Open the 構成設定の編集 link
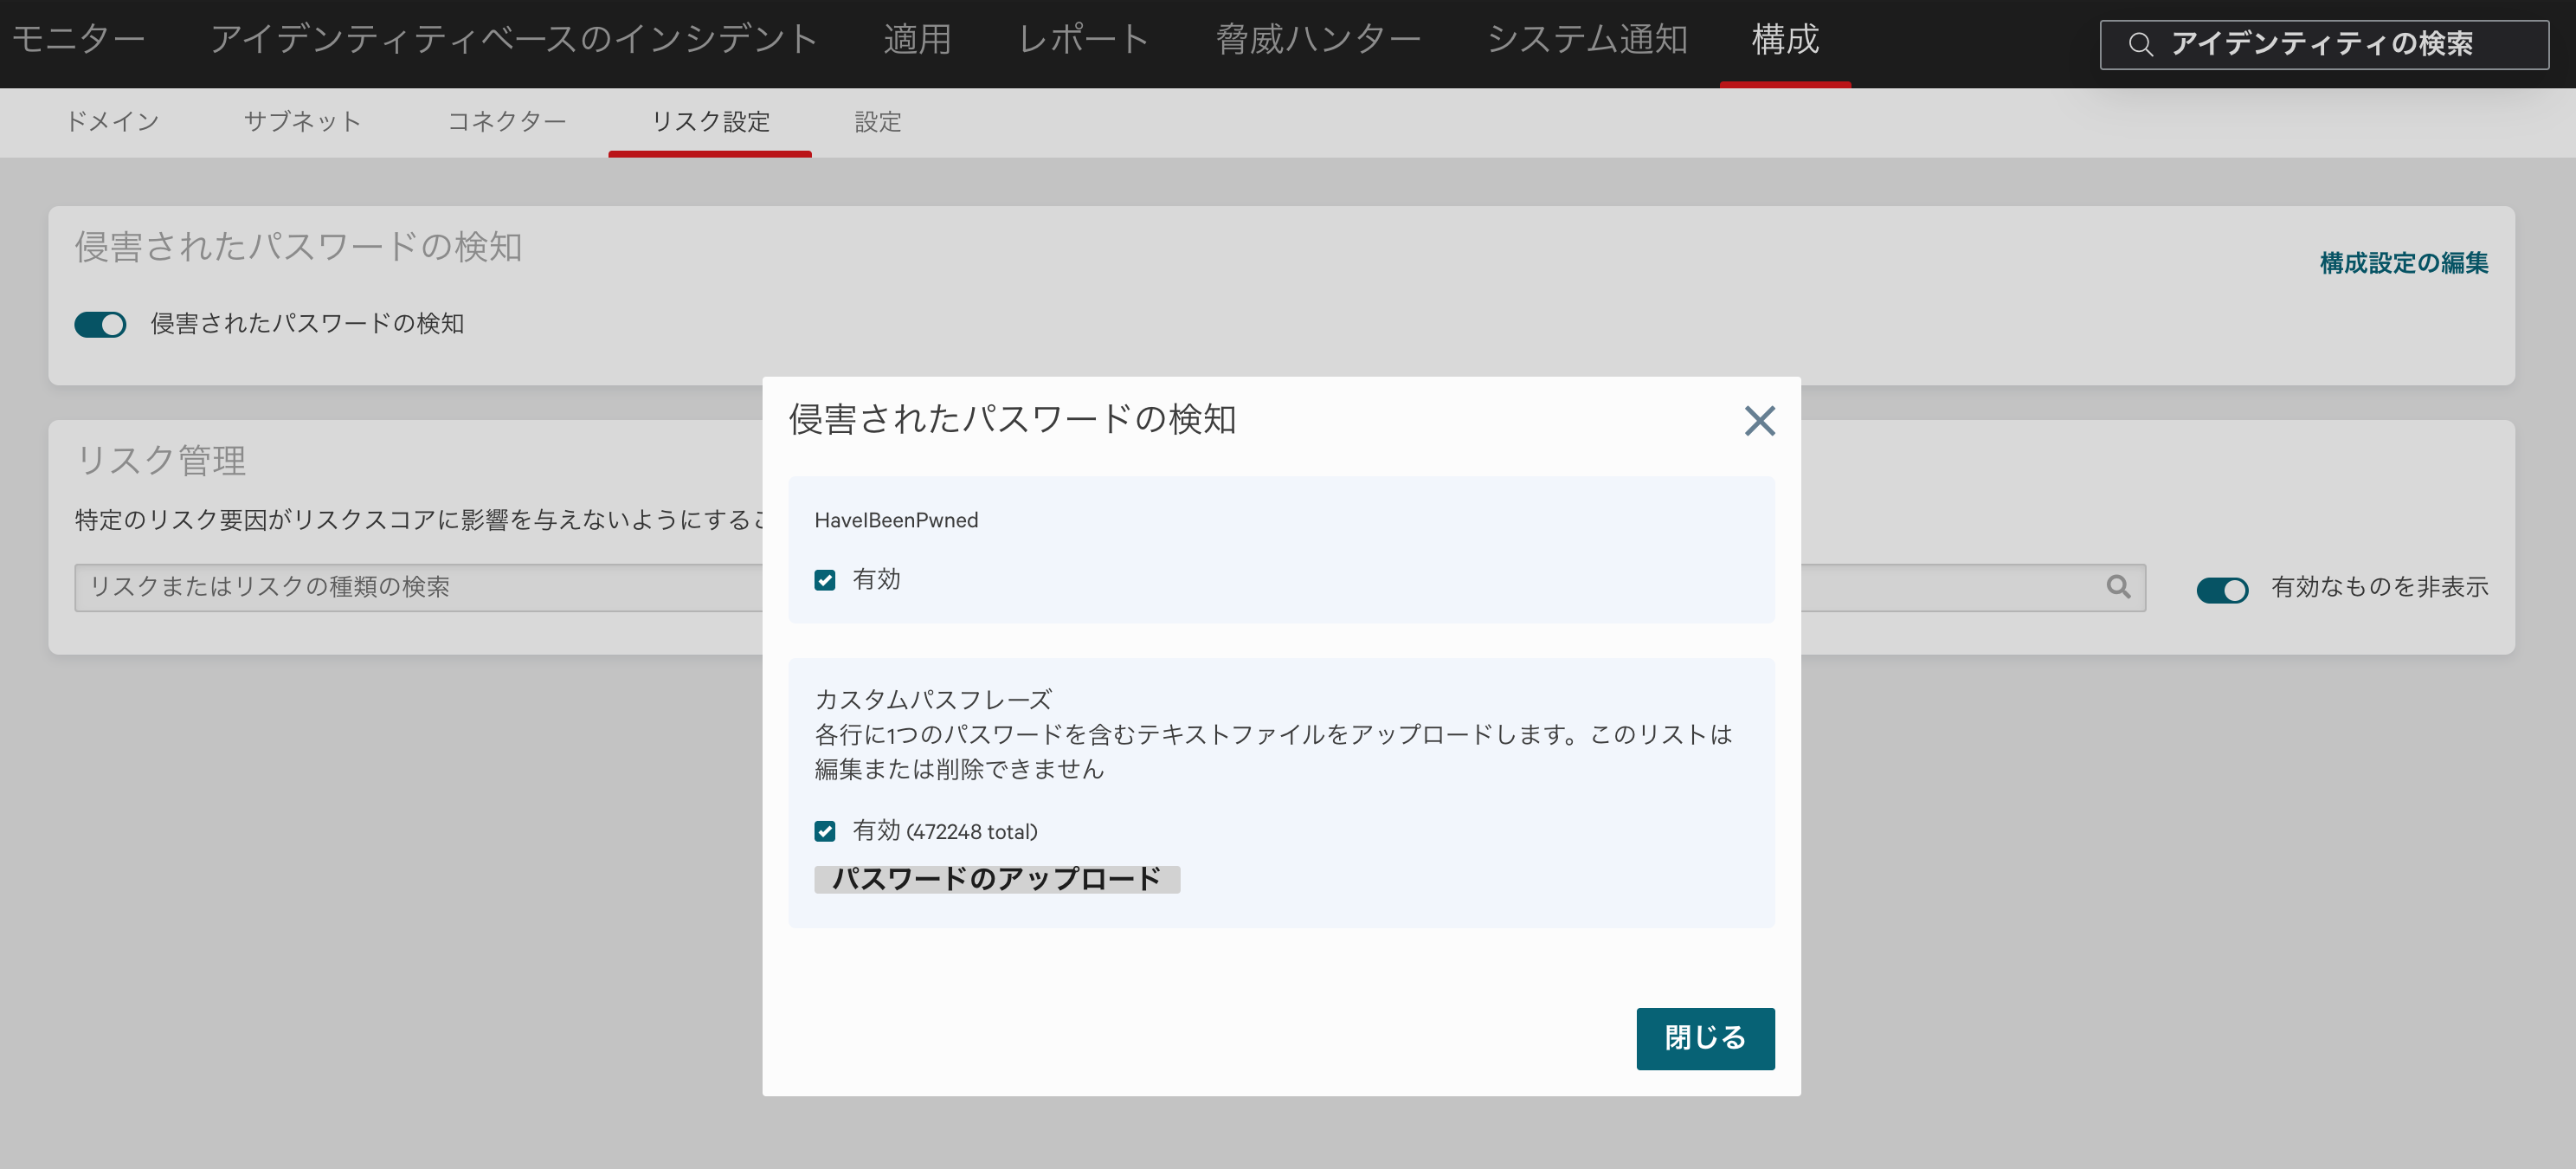The height and width of the screenshot is (1169, 2576). pyautogui.click(x=2404, y=263)
